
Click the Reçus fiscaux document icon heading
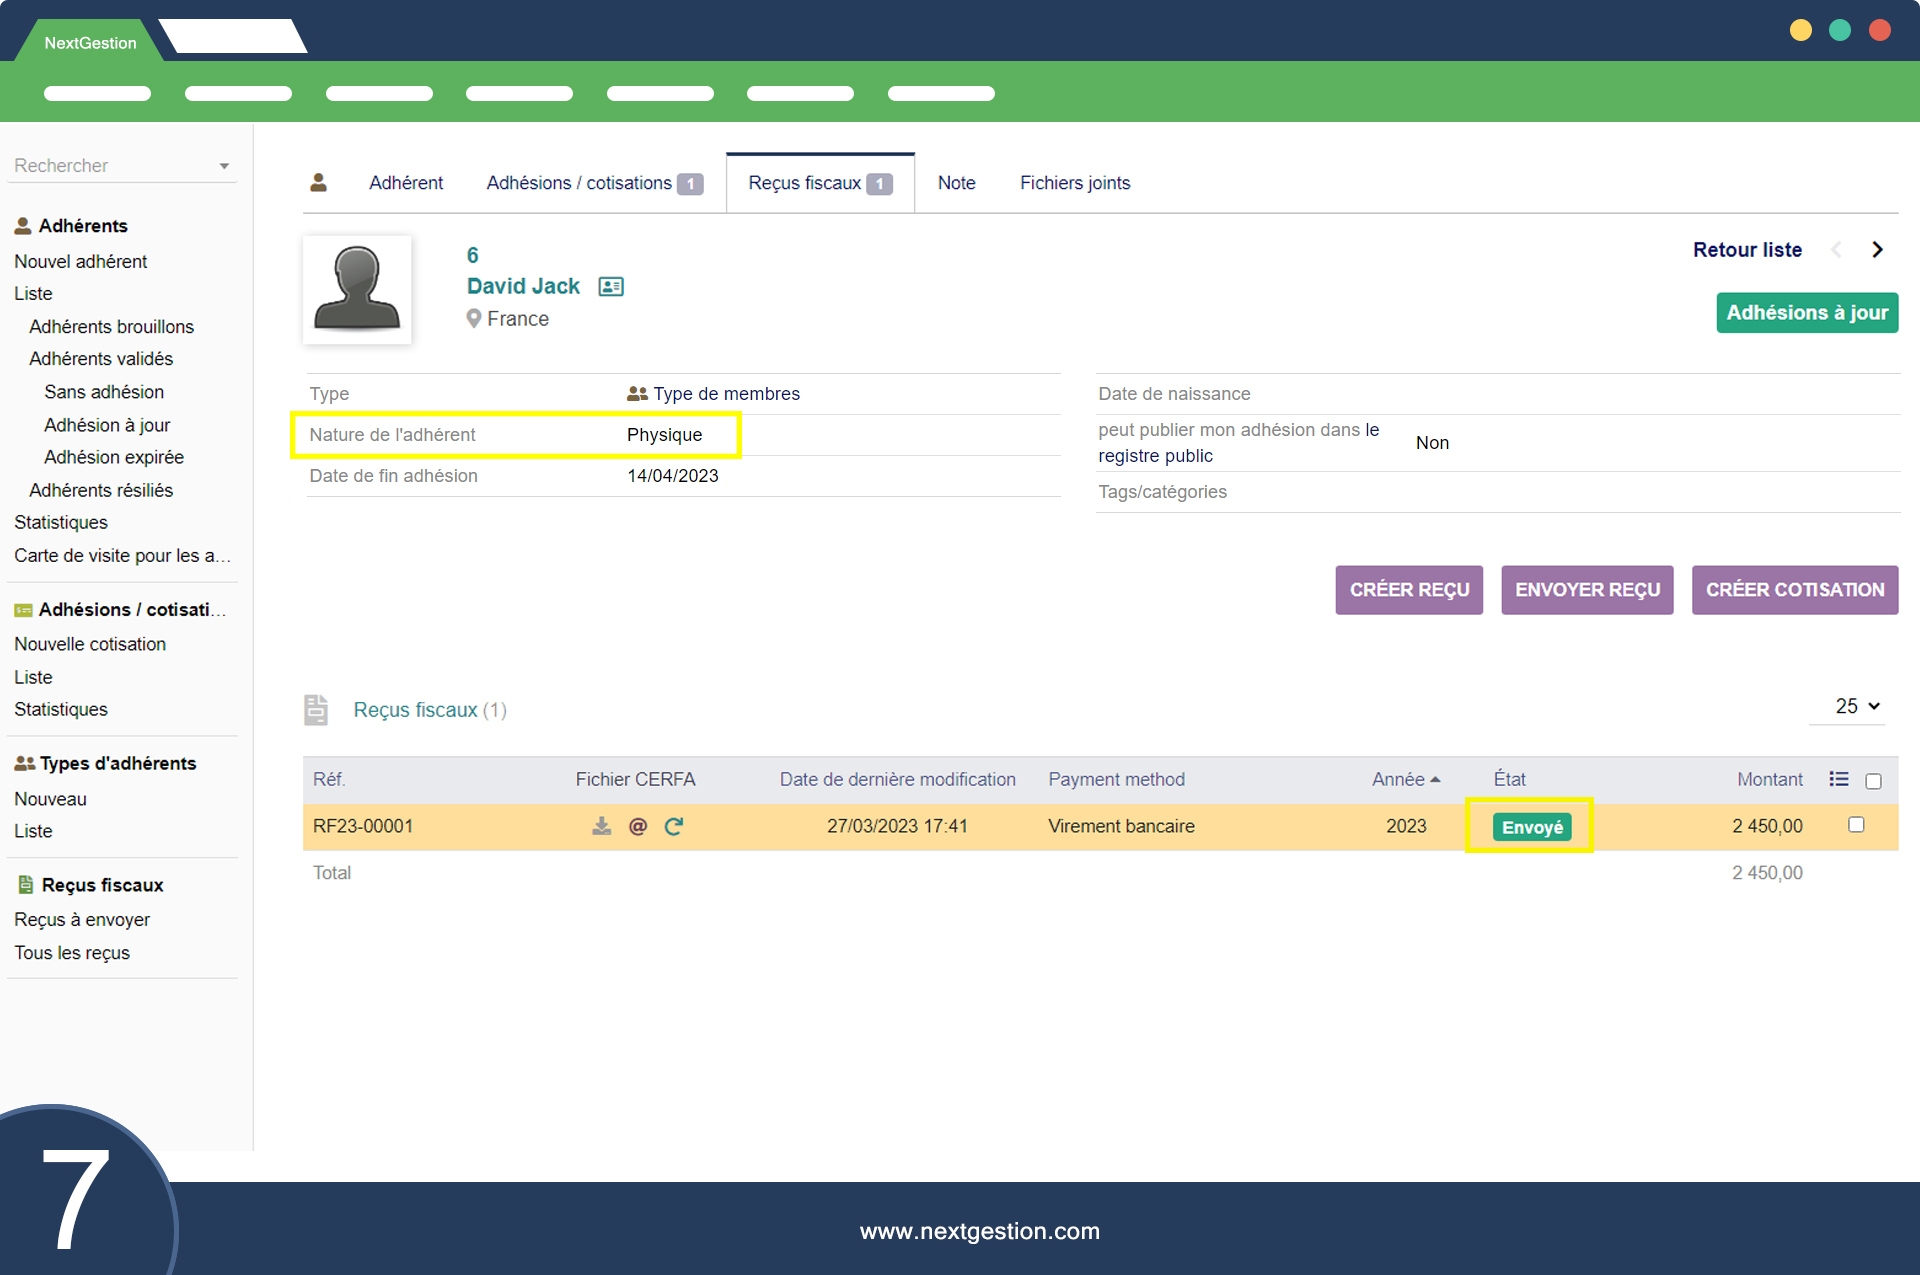pos(316,710)
